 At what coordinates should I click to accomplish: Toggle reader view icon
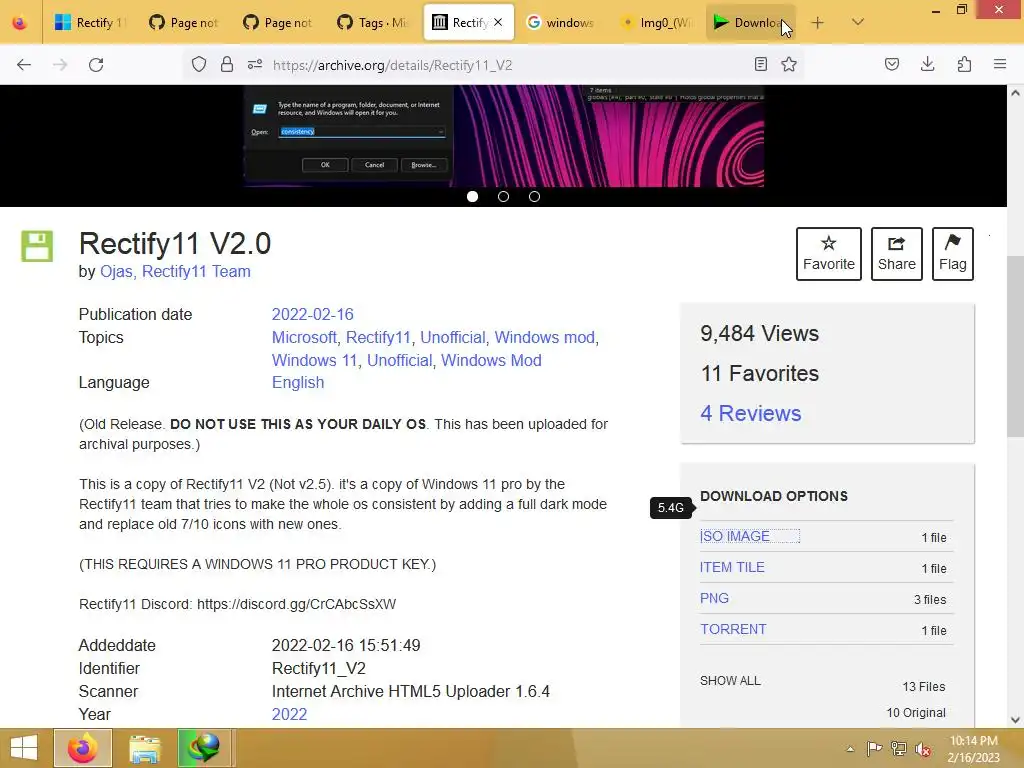point(760,65)
